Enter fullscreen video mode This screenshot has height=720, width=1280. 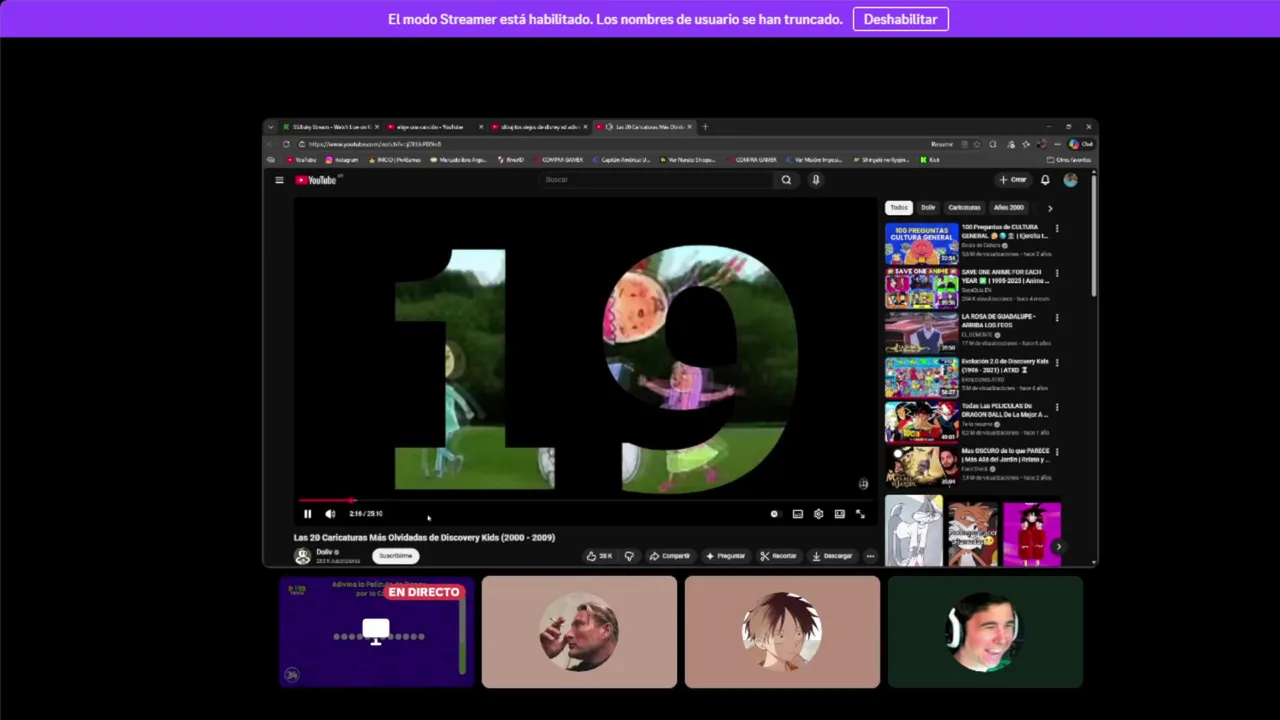click(860, 514)
